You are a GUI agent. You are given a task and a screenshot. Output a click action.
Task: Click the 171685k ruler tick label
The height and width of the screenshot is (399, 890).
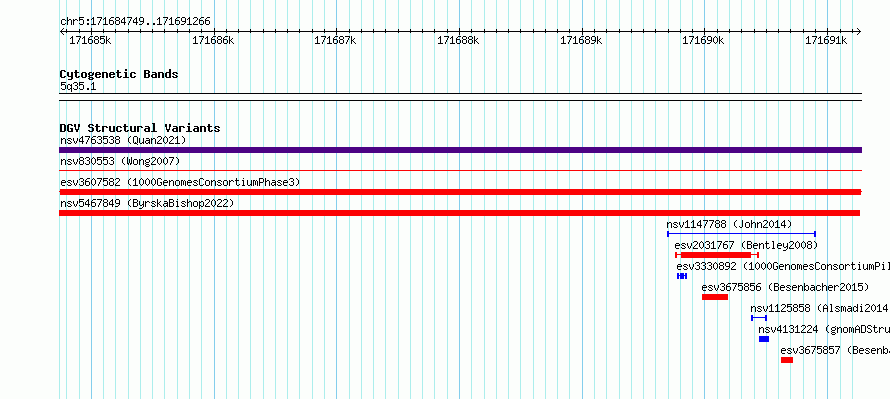pos(90,40)
